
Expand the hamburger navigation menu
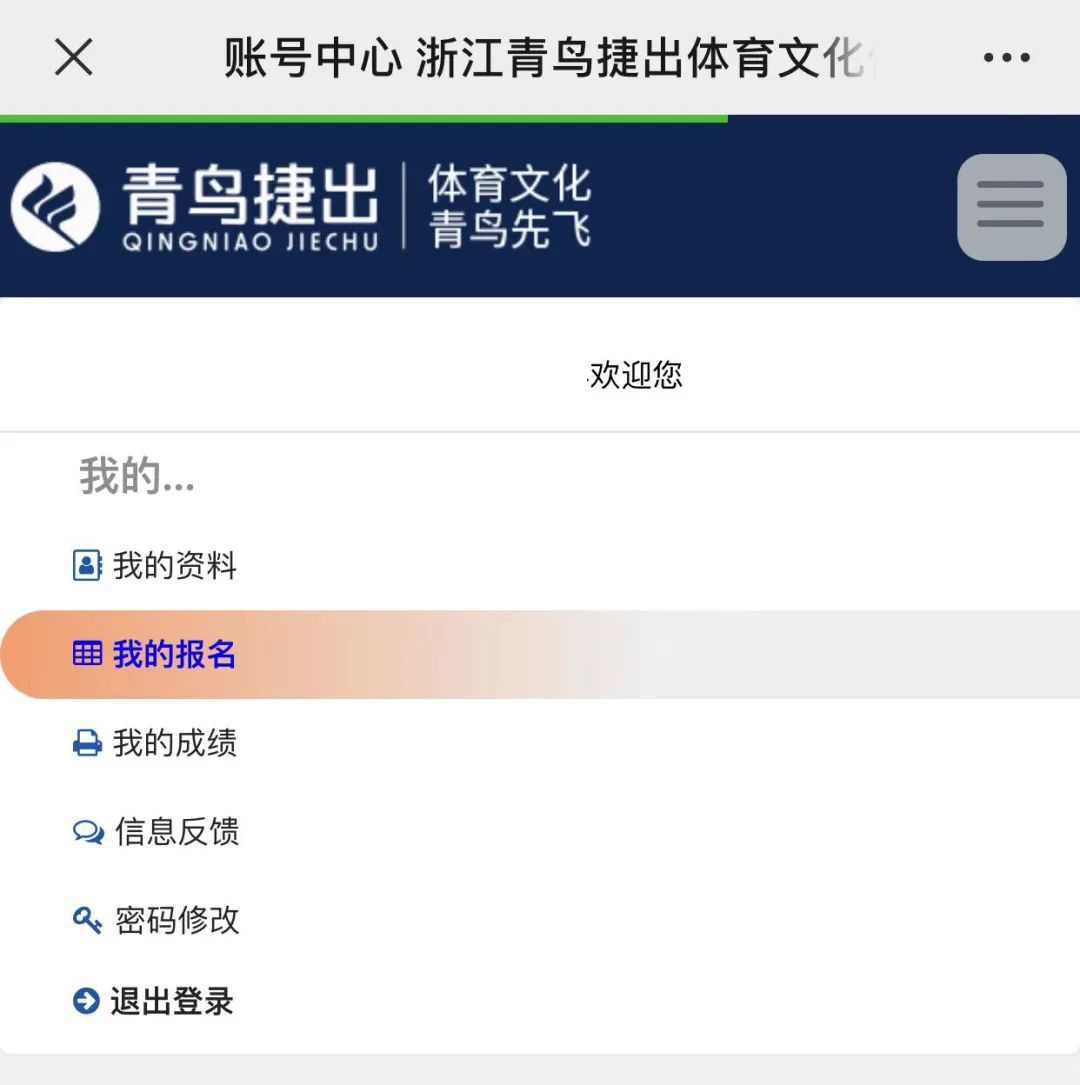point(1011,206)
